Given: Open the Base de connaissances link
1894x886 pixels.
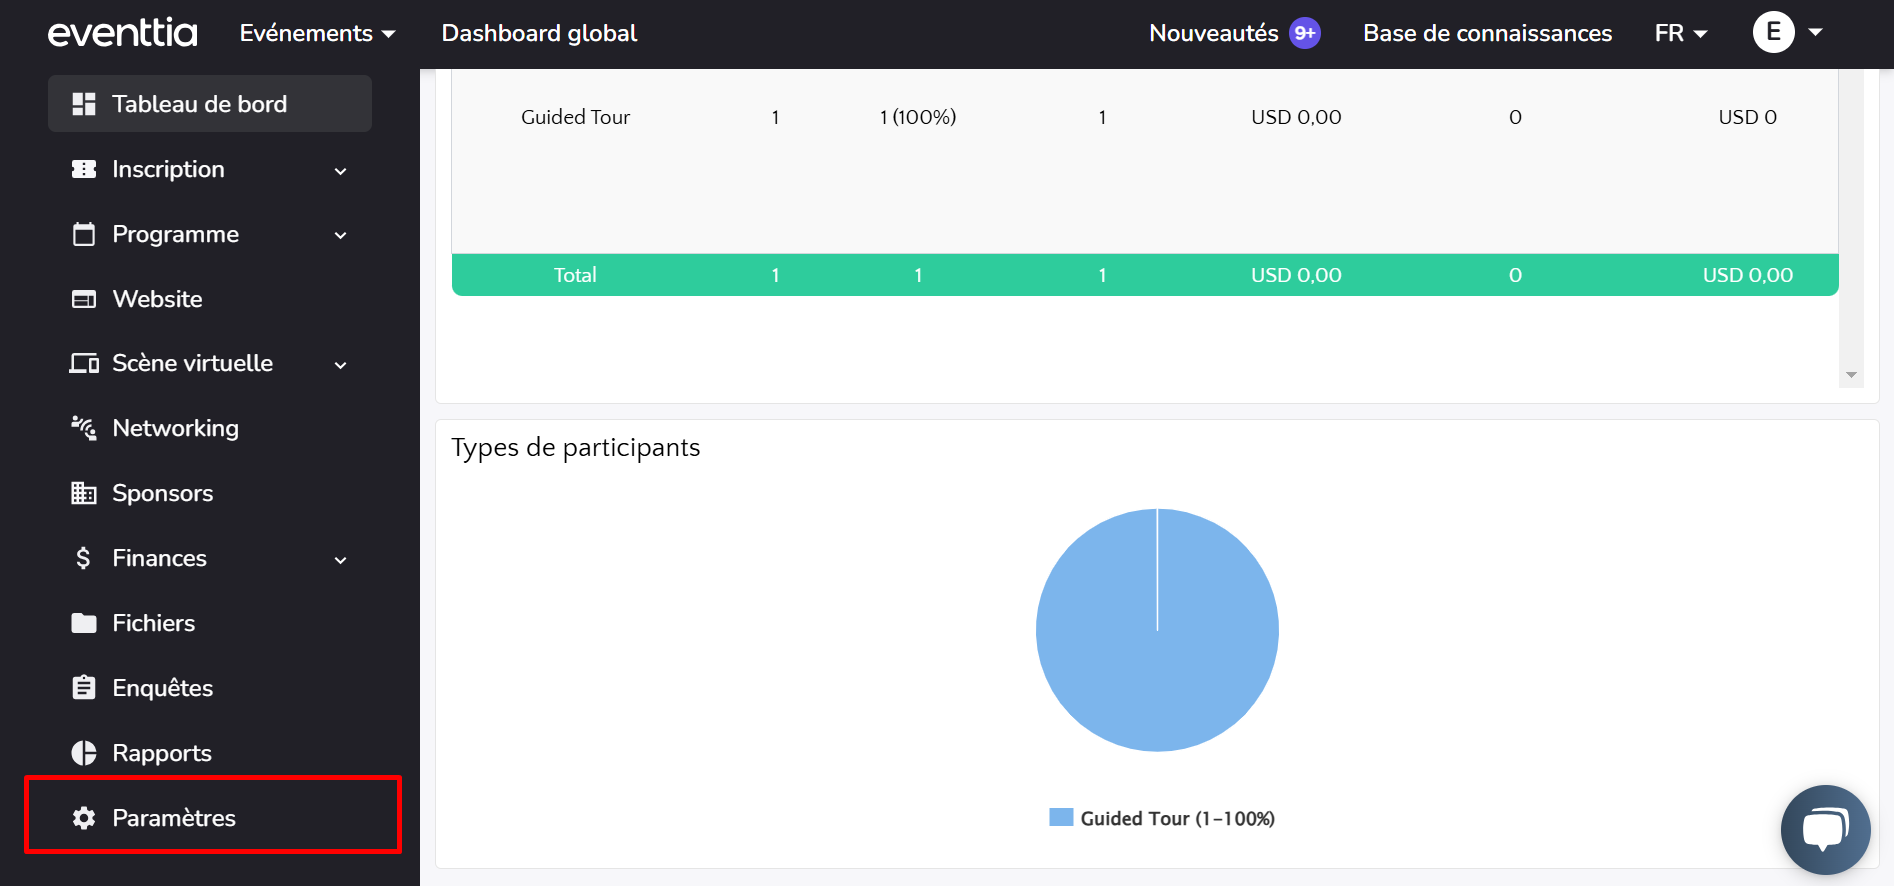Looking at the screenshot, I should click(1487, 33).
